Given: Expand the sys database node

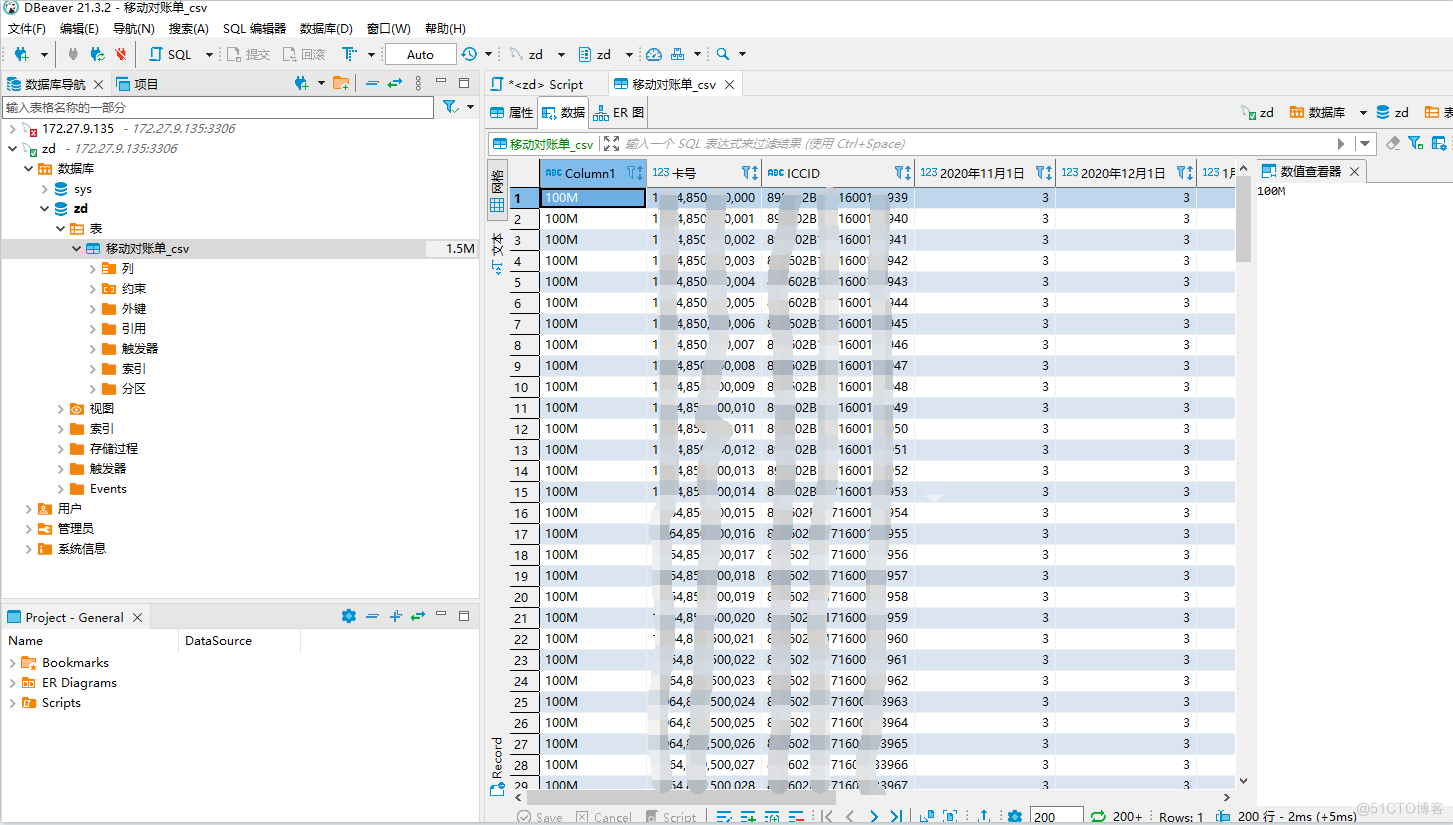Looking at the screenshot, I should pyautogui.click(x=44, y=188).
